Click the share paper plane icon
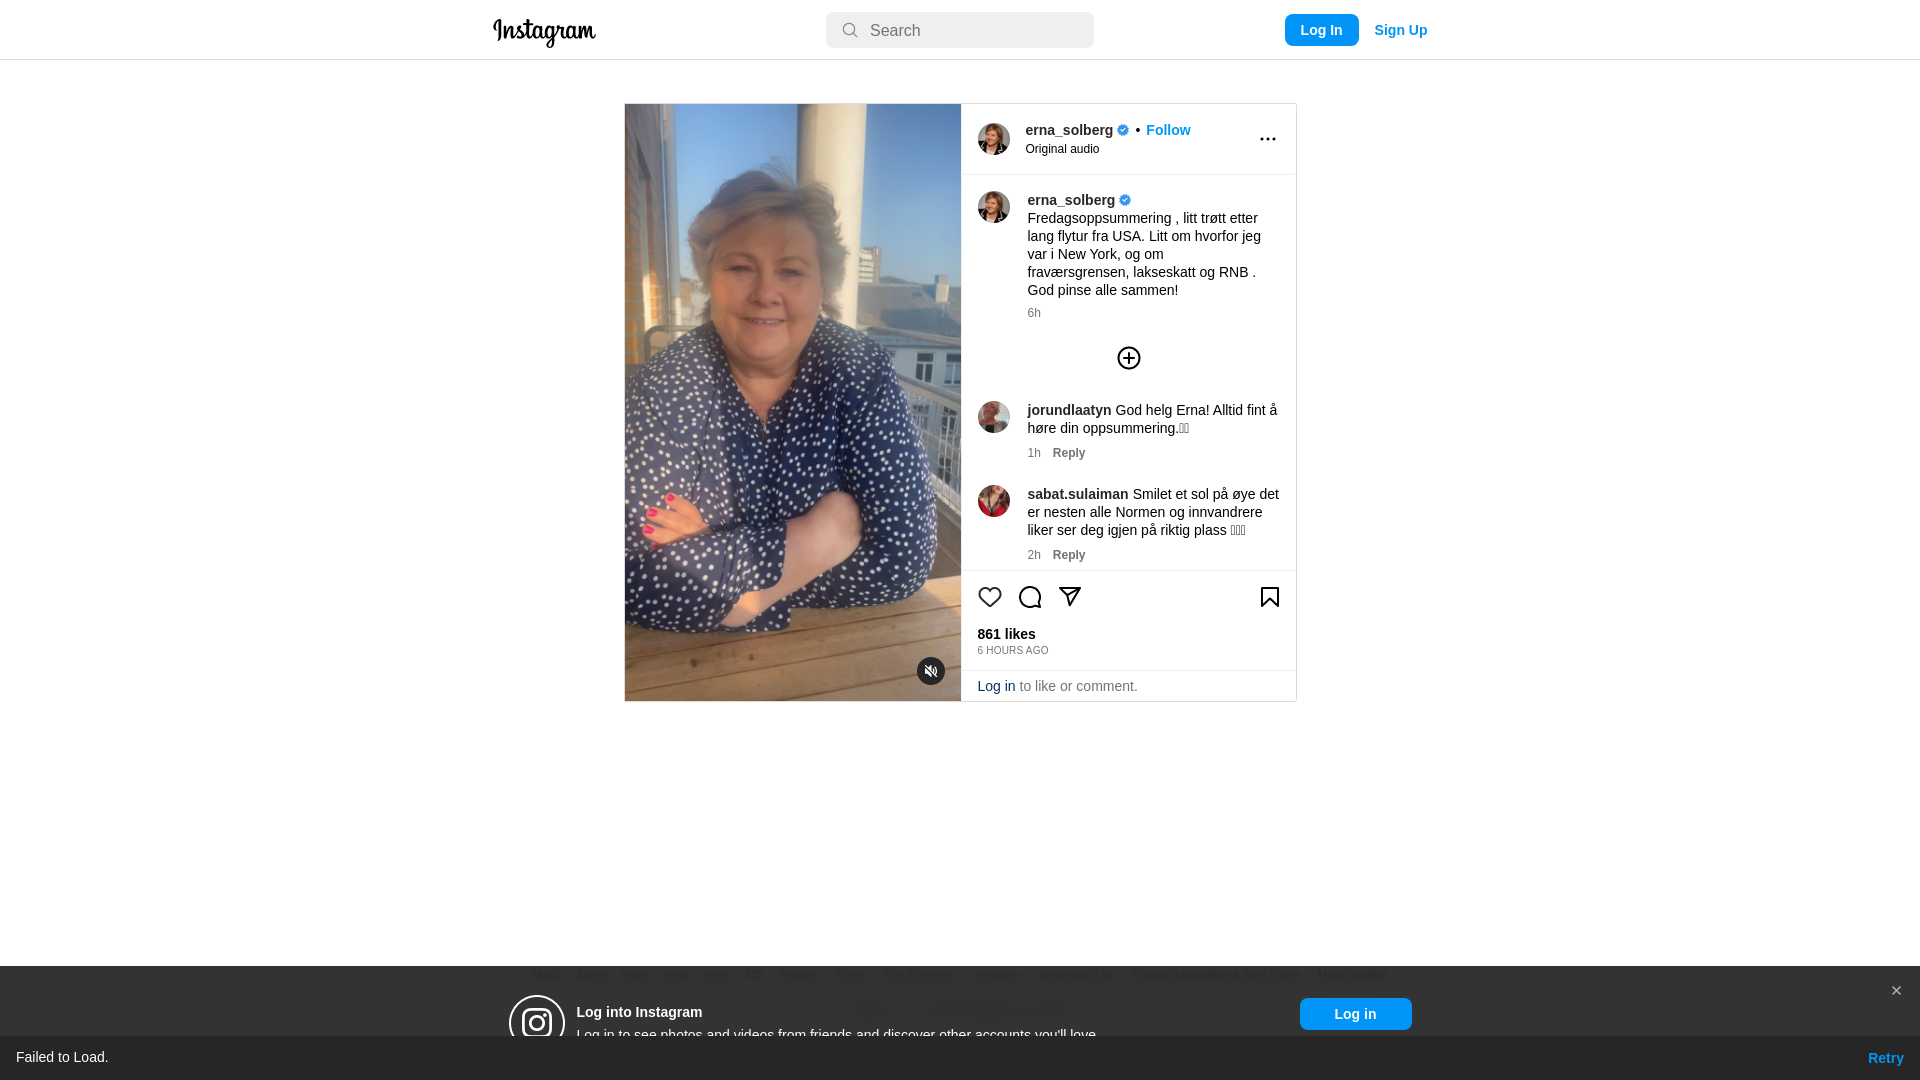The height and width of the screenshot is (1080, 1920). (1070, 597)
